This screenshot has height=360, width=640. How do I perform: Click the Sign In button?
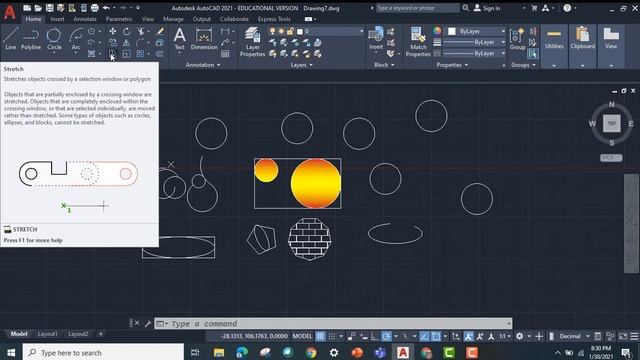(487, 8)
